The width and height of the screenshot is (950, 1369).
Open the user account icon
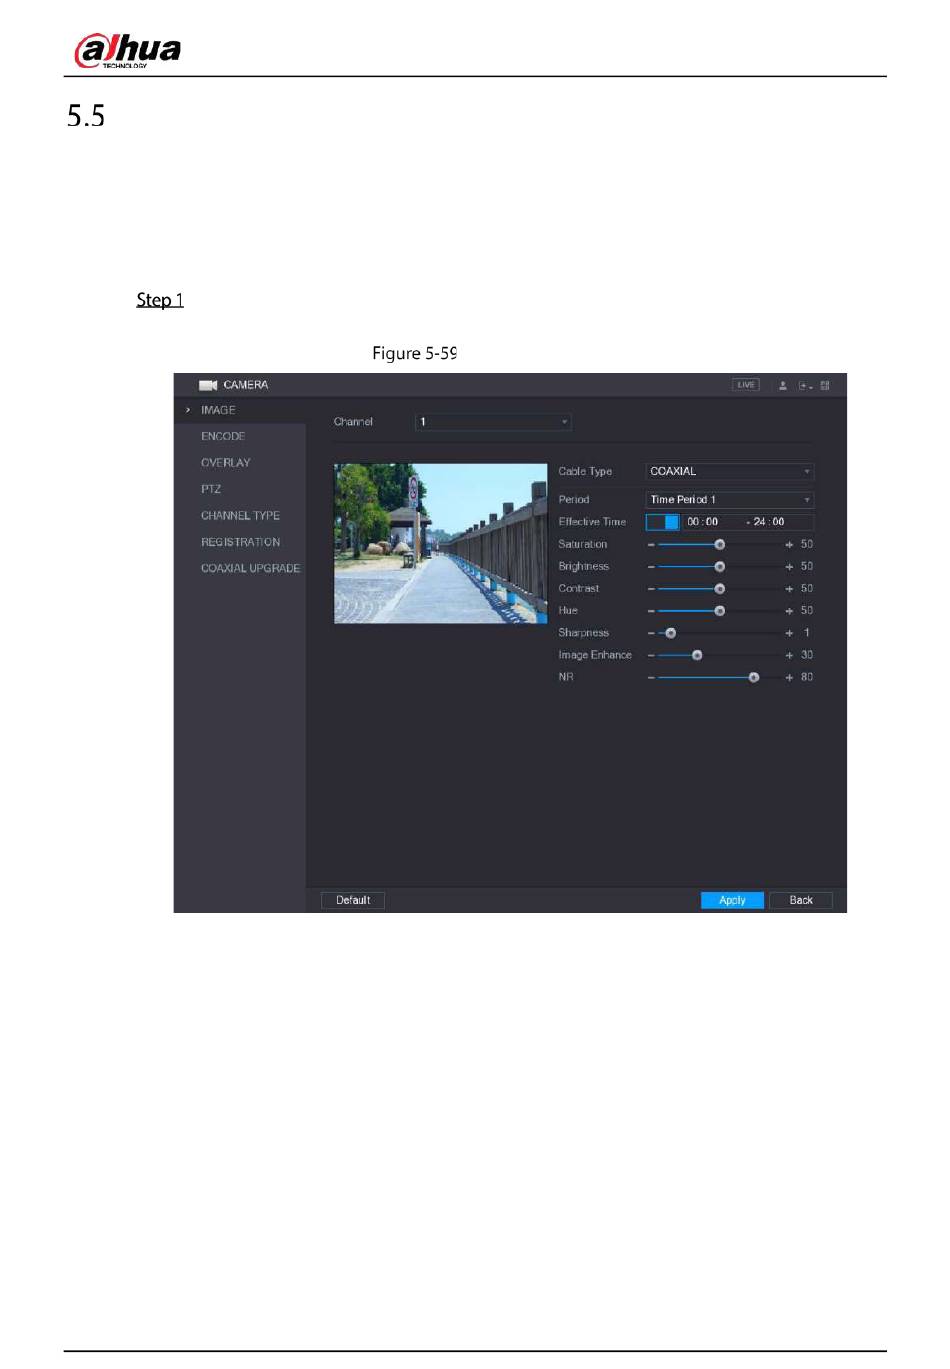[x=783, y=385]
